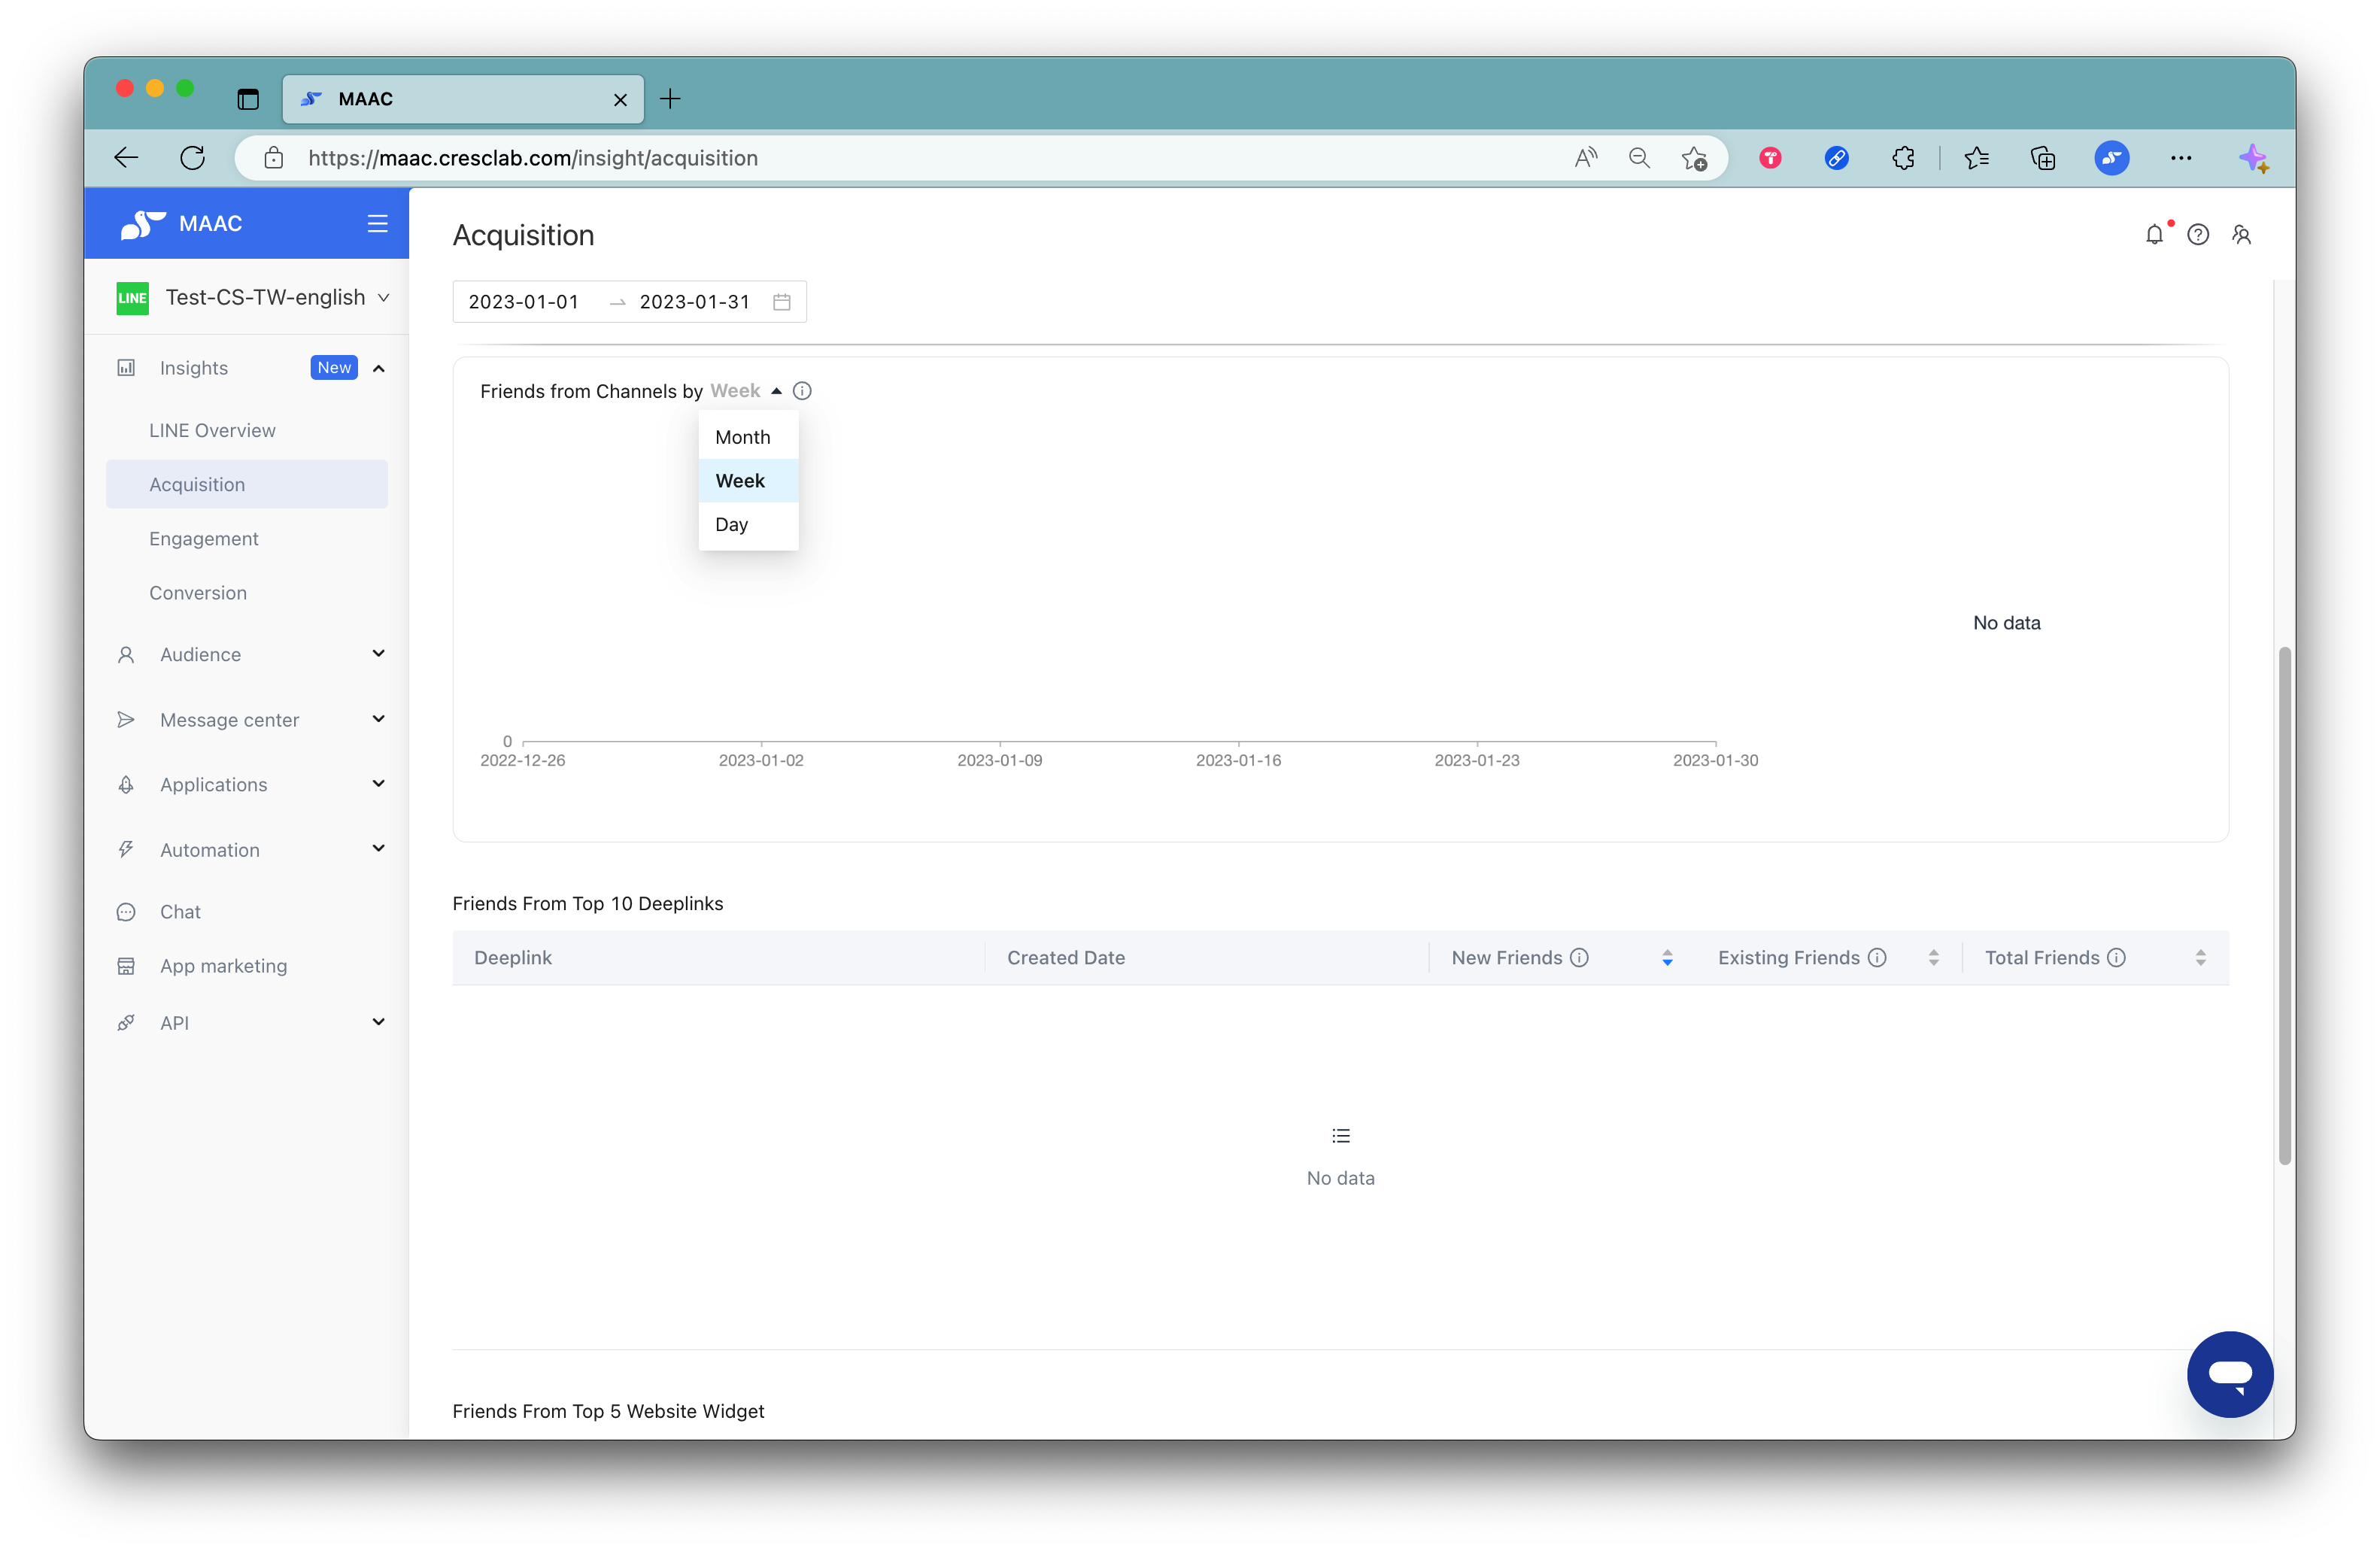Screen dimensions: 2380x1551
Task: Edit the end date 2023-01-31
Action: (x=695, y=302)
